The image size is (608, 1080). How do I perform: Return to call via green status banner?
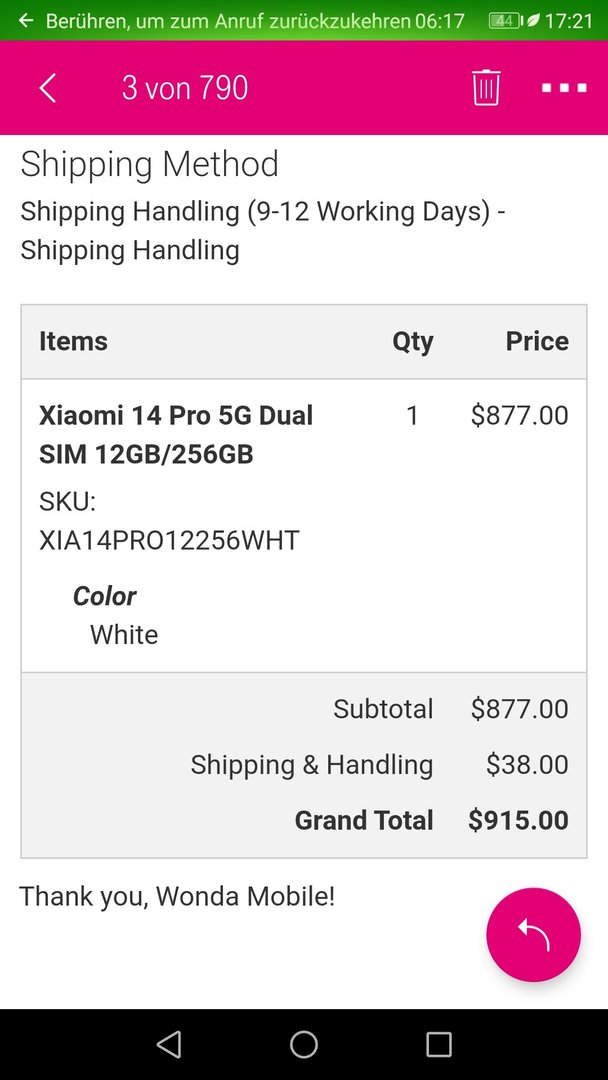click(x=228, y=21)
